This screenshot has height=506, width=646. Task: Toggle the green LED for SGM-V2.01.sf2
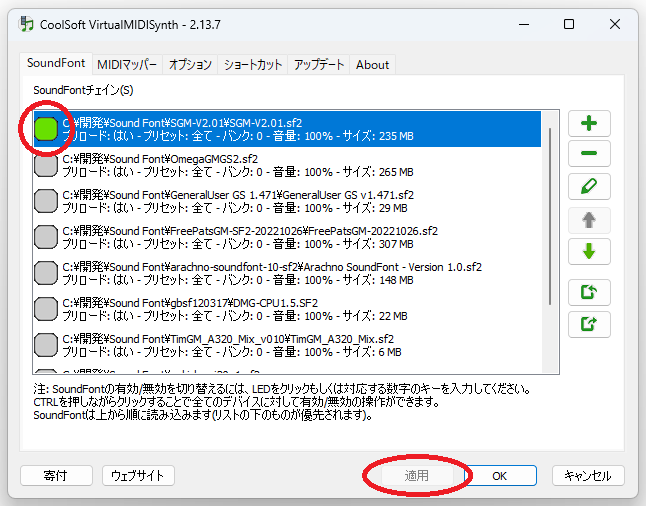[x=46, y=129]
